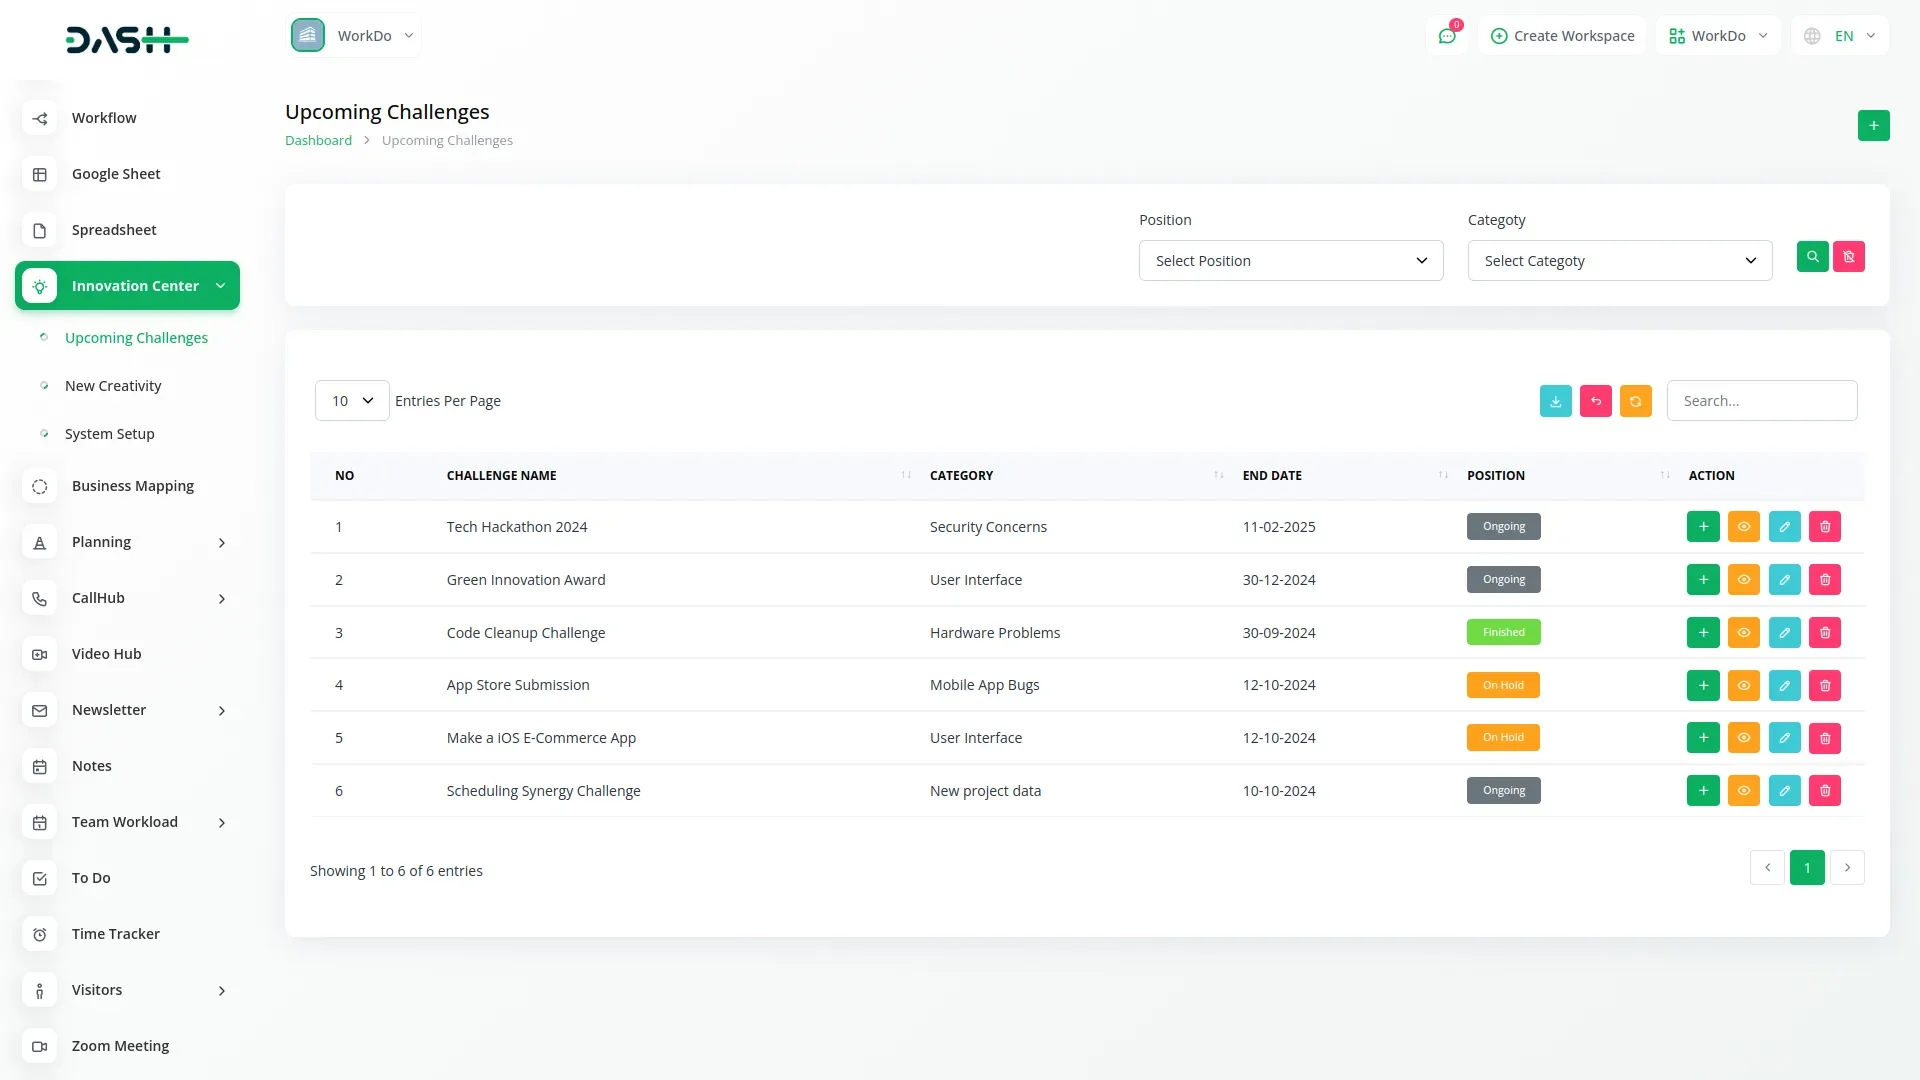
Task: Click the red filter reset trash icon
Action: click(1848, 257)
